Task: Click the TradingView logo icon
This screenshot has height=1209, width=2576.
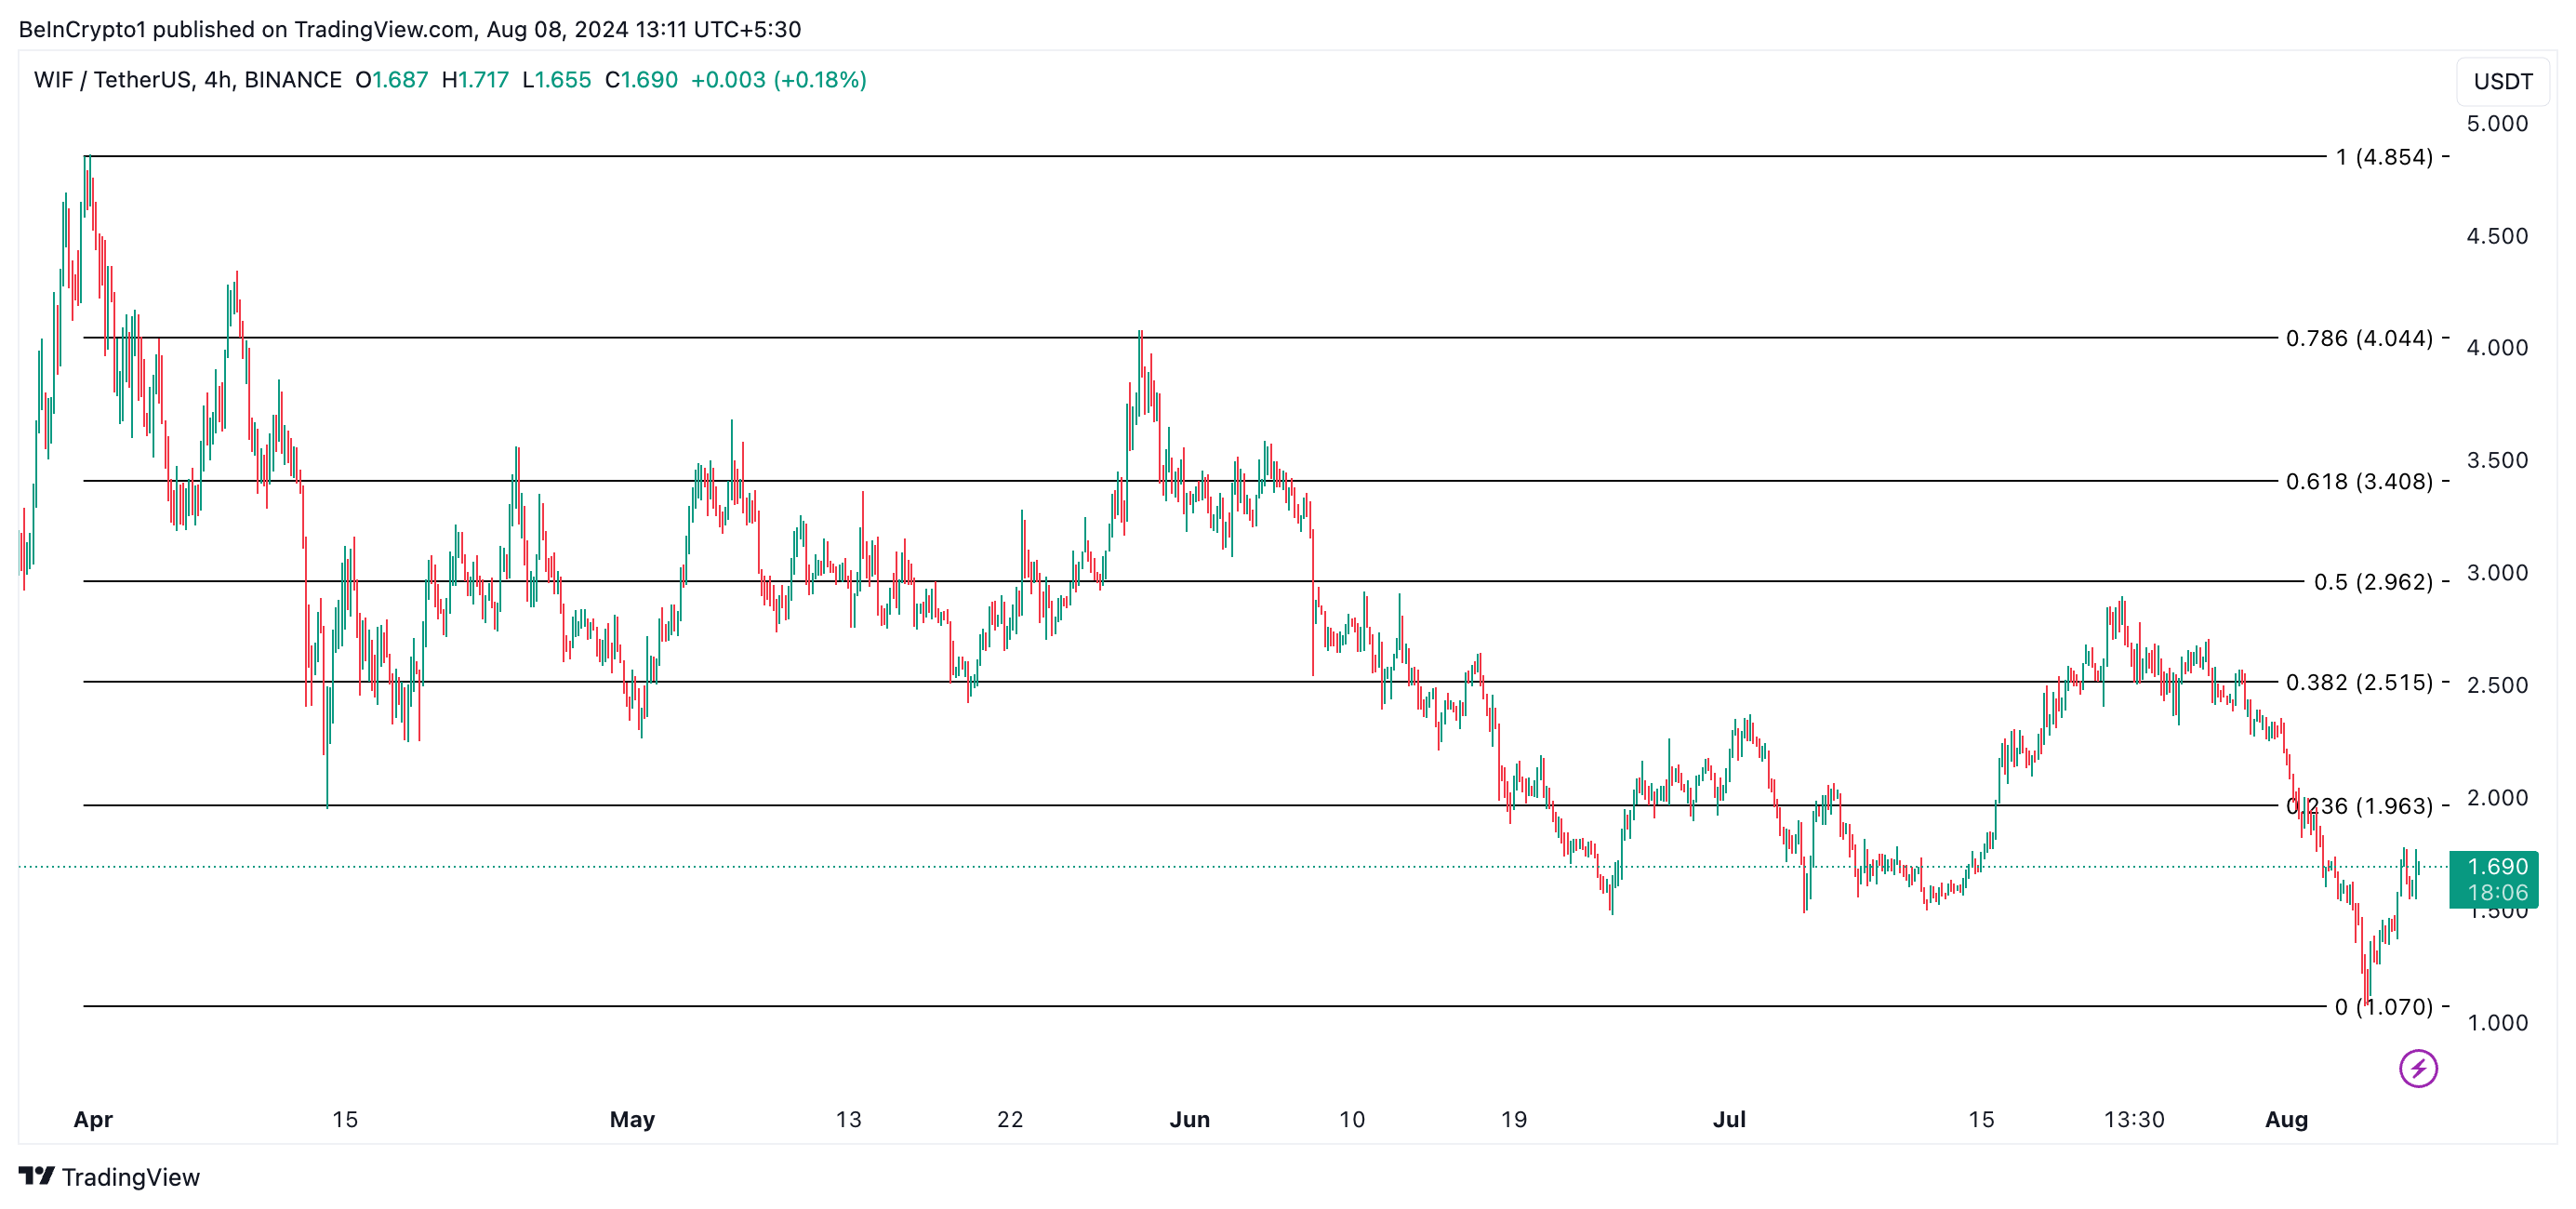Action: coord(37,1176)
